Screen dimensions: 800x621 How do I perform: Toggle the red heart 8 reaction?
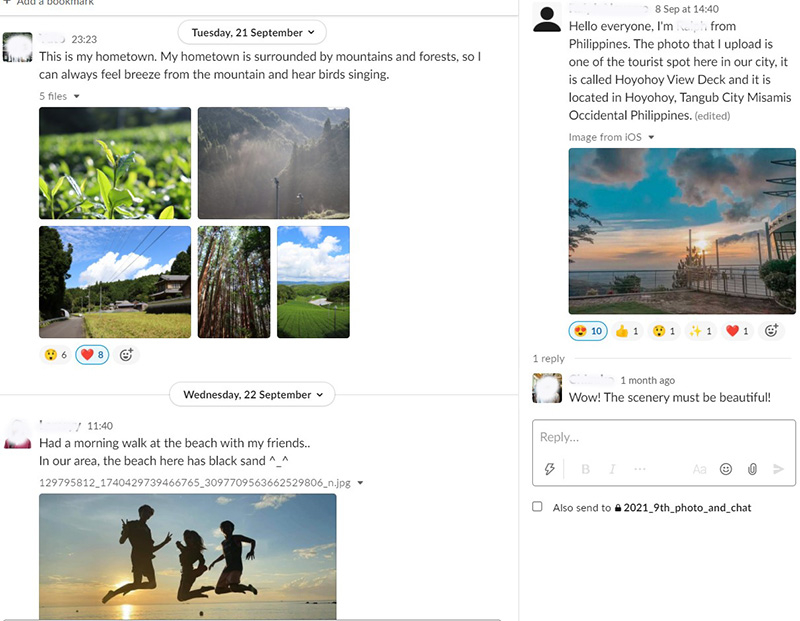(x=92, y=355)
